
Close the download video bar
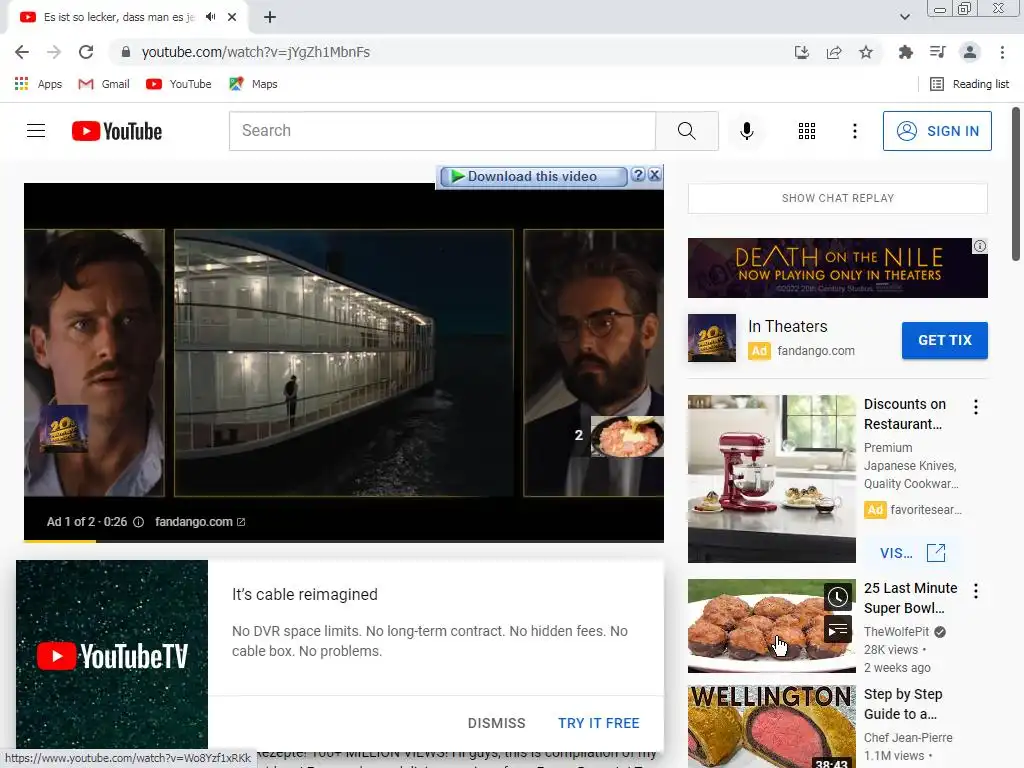[654, 174]
